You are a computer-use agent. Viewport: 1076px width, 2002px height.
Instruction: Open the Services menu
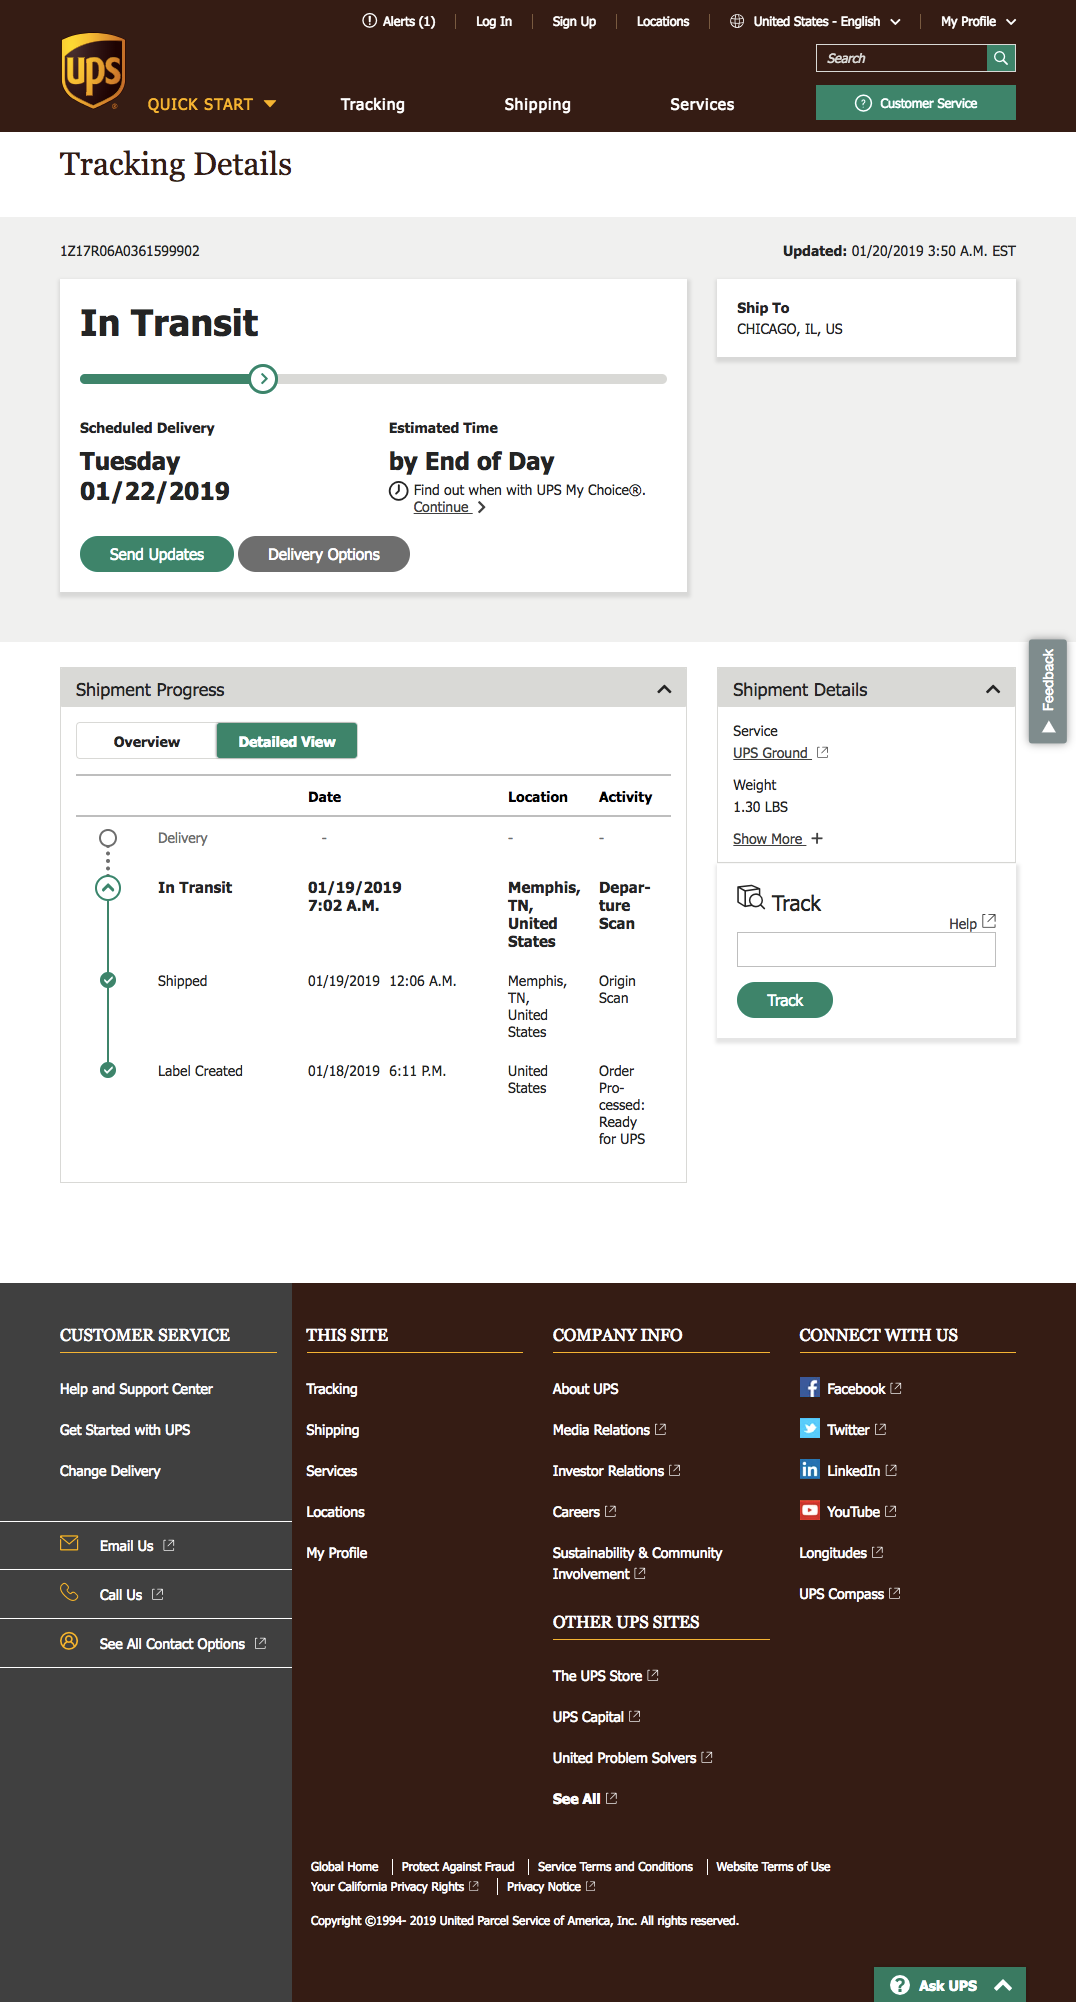(701, 104)
